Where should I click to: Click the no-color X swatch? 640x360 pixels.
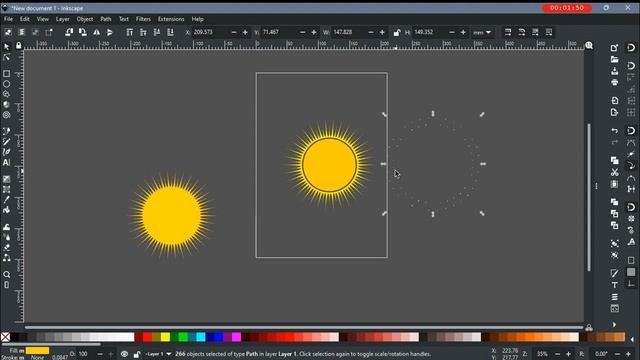tap(5, 337)
